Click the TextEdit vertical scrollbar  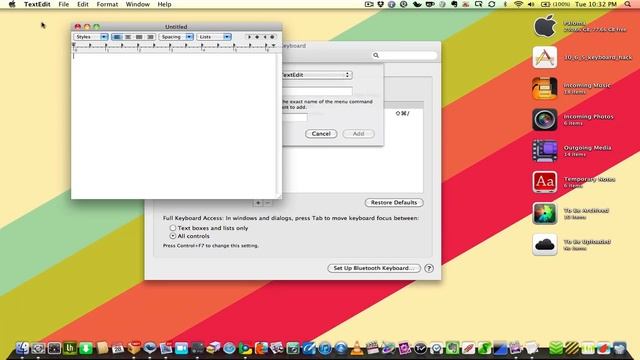tap(279, 124)
